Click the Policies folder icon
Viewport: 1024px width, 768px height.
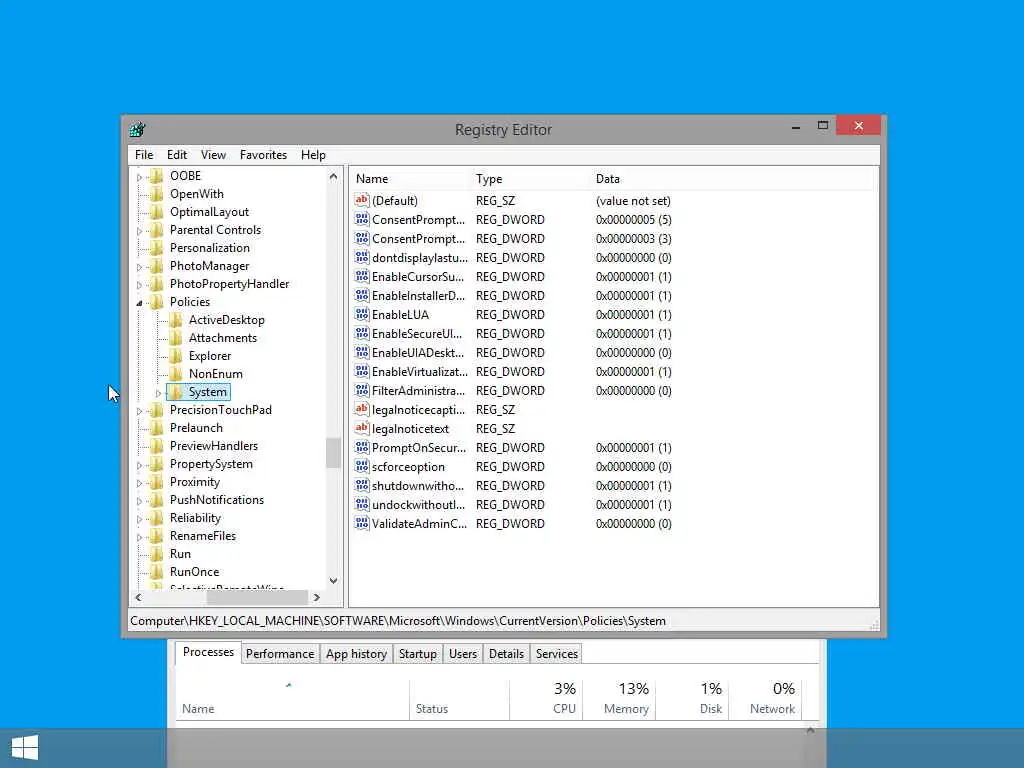pyautogui.click(x=157, y=302)
